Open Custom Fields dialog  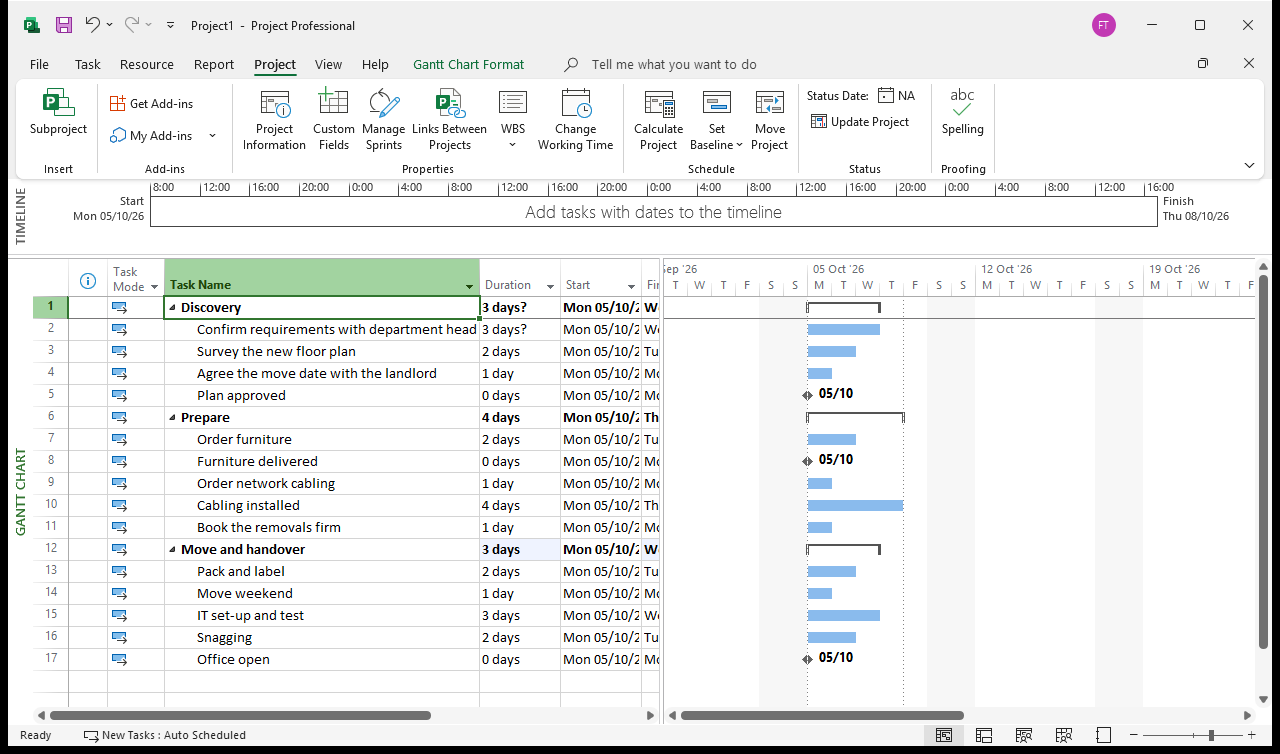click(x=333, y=120)
